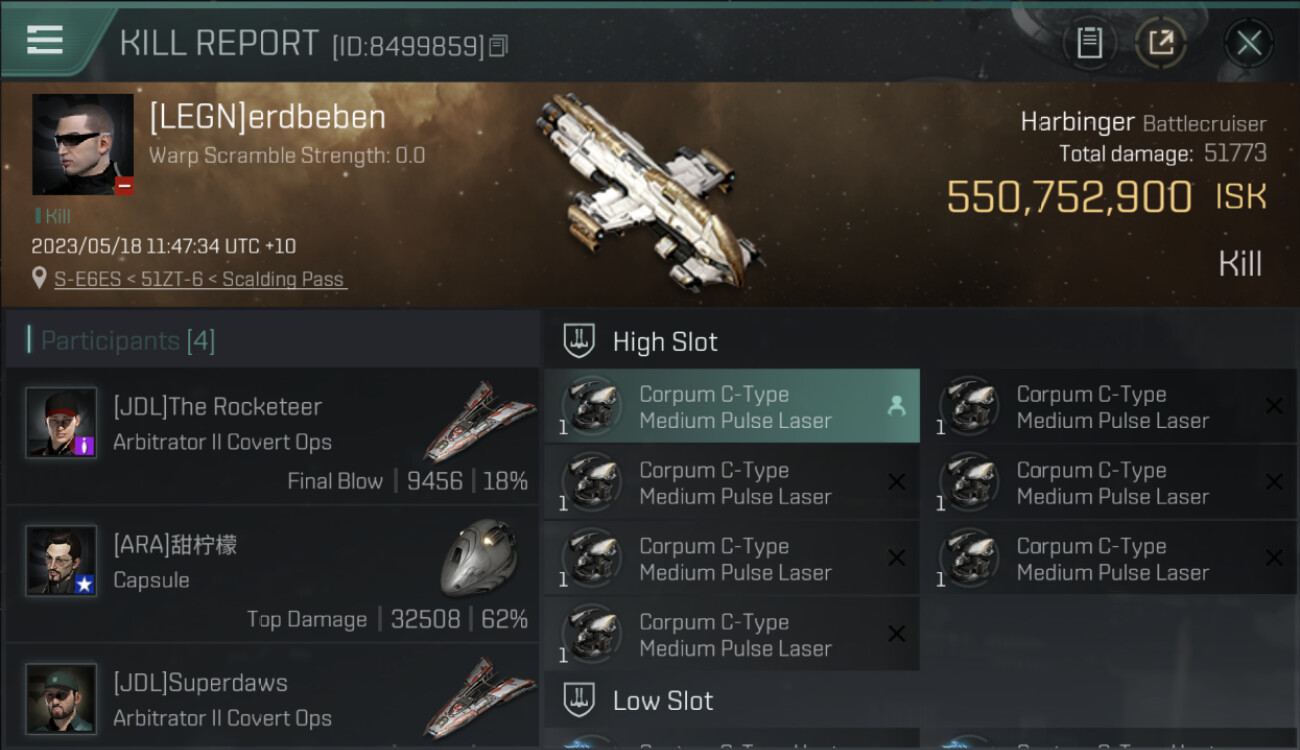Close the Kill Report window
1300x750 pixels.
point(1248,43)
